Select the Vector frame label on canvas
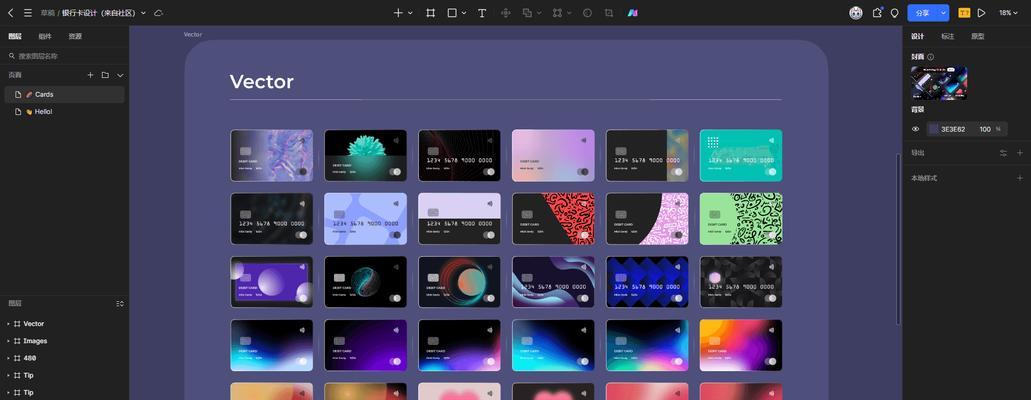 (193, 34)
